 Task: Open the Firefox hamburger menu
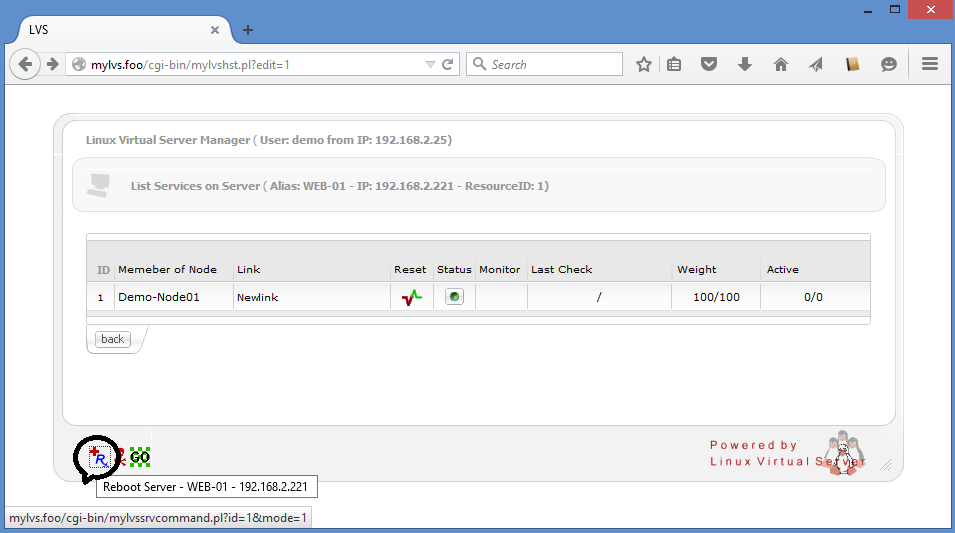click(929, 64)
